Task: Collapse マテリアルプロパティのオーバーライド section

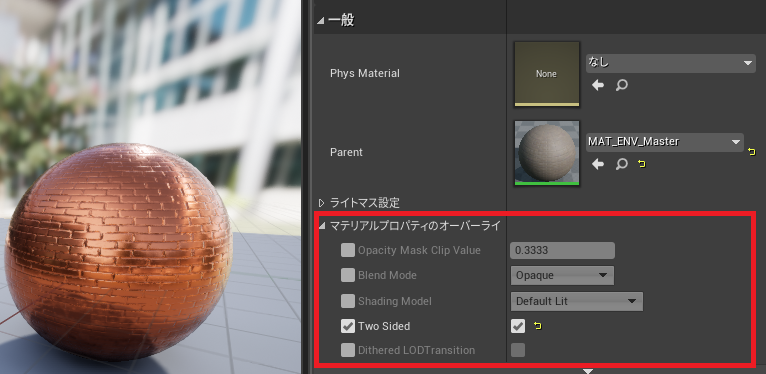Action: pyautogui.click(x=321, y=226)
